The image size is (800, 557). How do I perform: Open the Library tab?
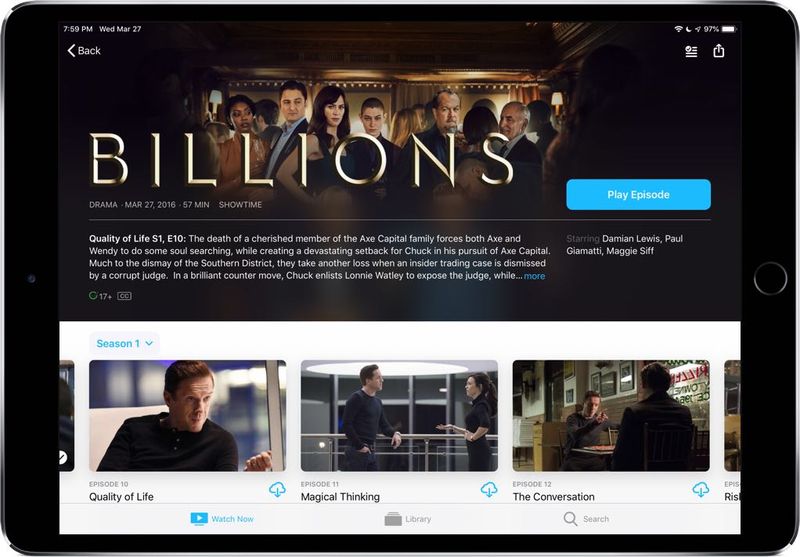pos(408,519)
